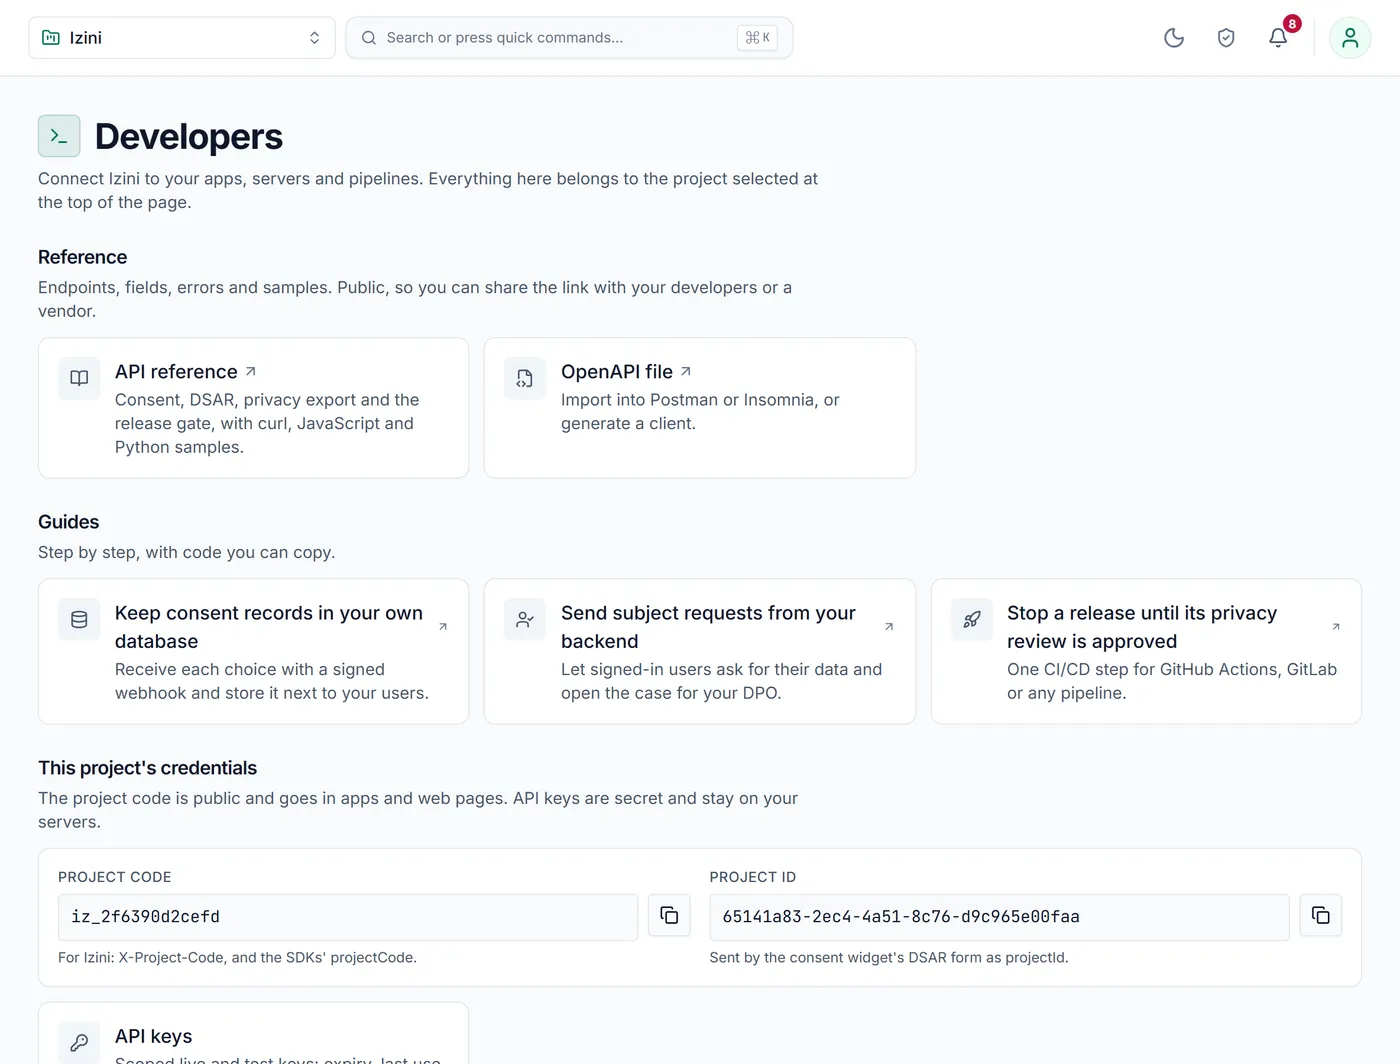Click the arrow on the release review guide

tap(1336, 627)
